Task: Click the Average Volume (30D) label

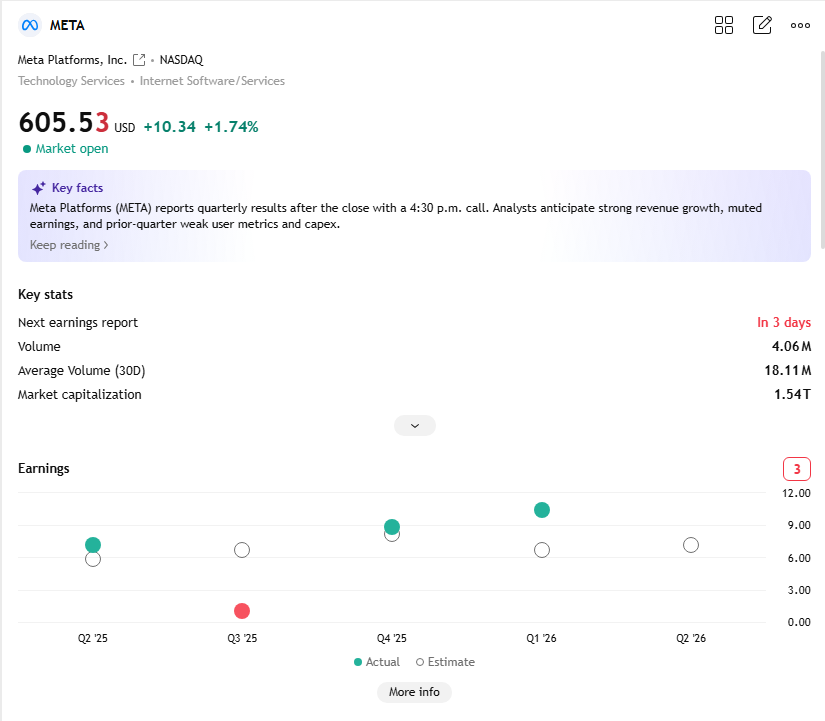Action: [82, 370]
